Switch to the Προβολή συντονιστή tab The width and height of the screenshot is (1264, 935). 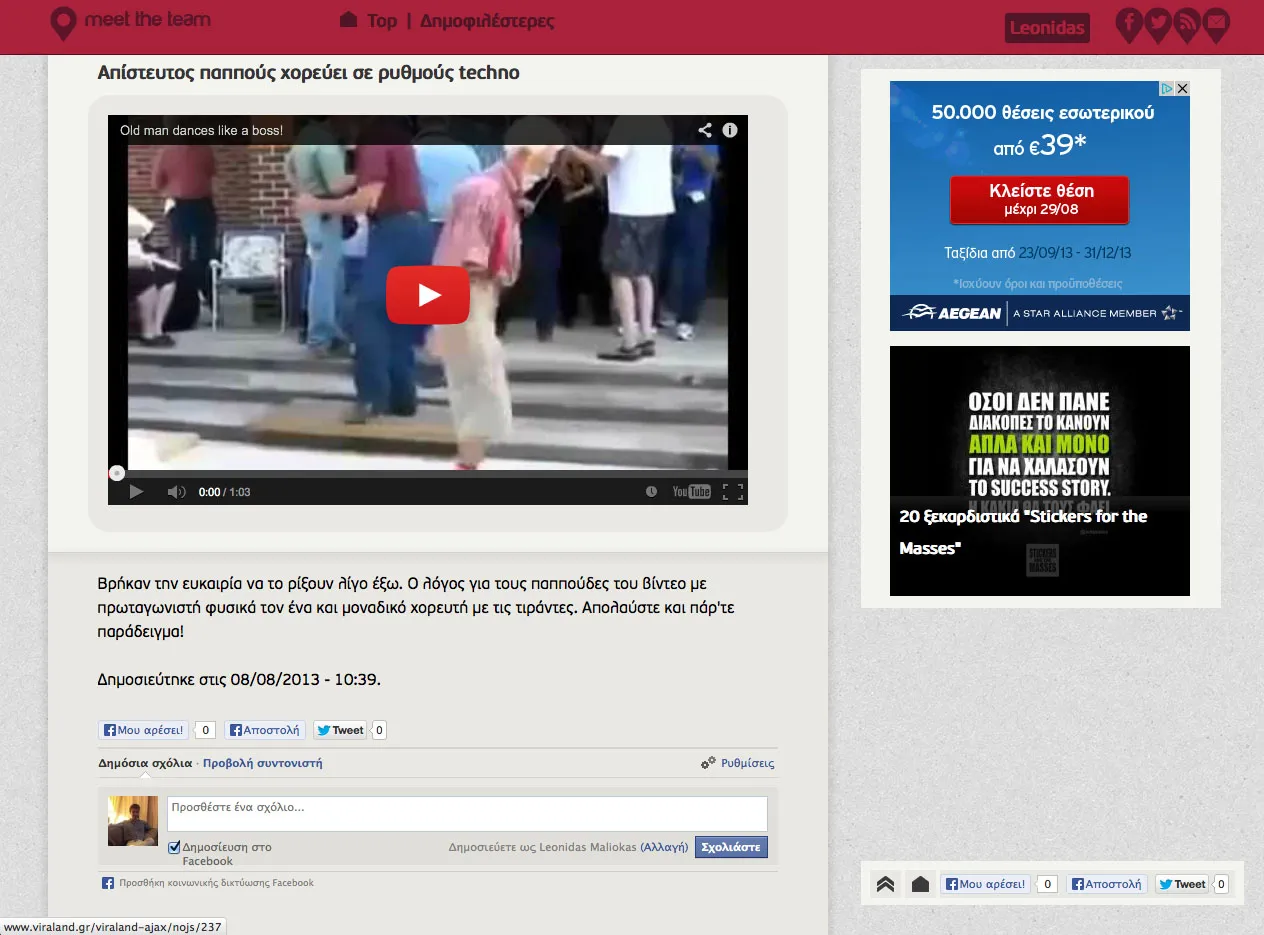point(262,763)
